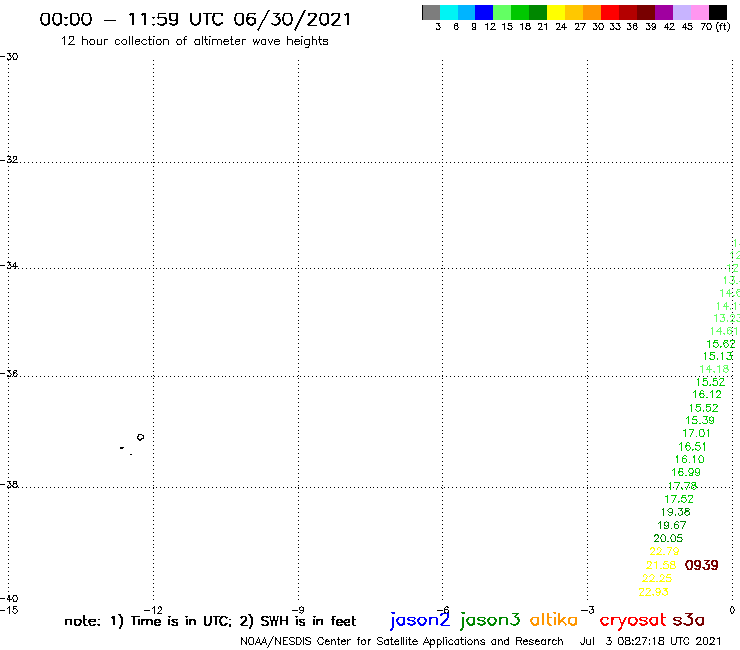Click the yellow swatch in the color scale
Viewport: 740px width, 650px height.
556,12
